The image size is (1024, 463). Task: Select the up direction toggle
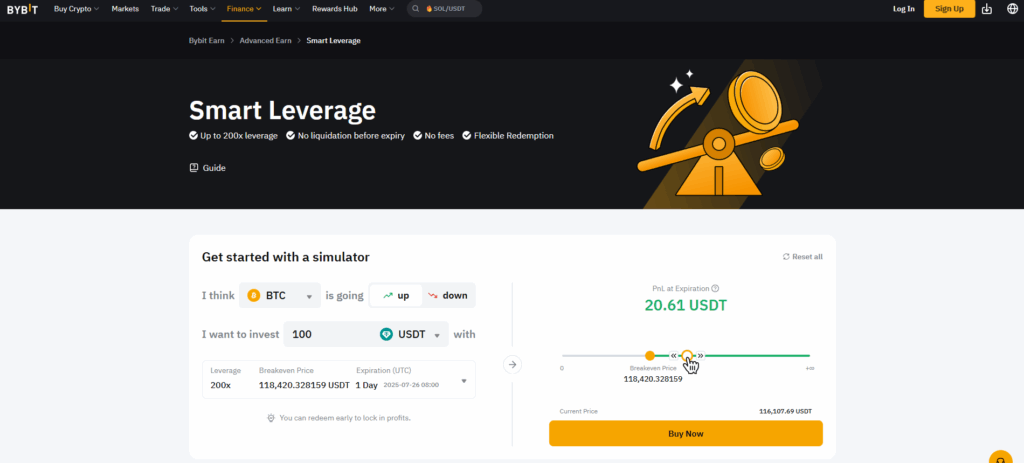(x=396, y=295)
